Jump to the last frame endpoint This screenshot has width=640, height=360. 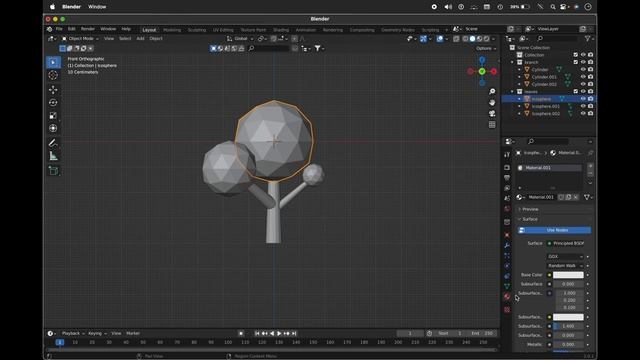click(x=294, y=333)
